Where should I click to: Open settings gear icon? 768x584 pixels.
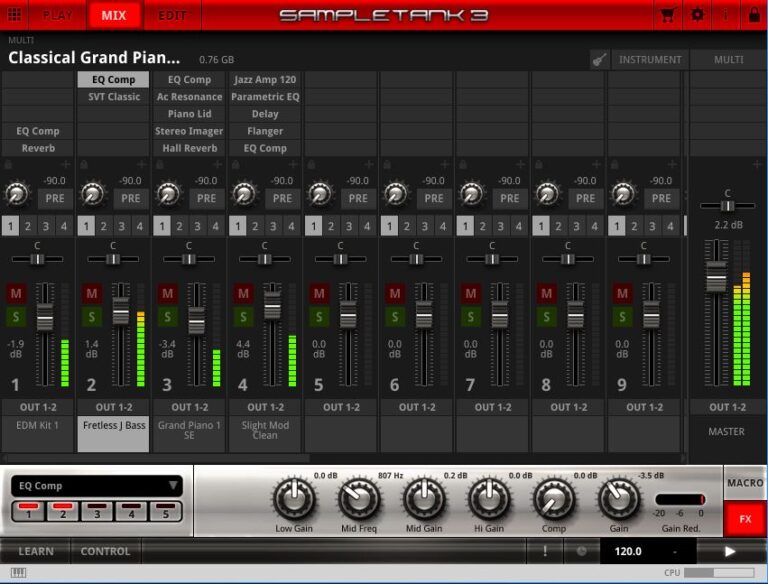click(x=696, y=15)
